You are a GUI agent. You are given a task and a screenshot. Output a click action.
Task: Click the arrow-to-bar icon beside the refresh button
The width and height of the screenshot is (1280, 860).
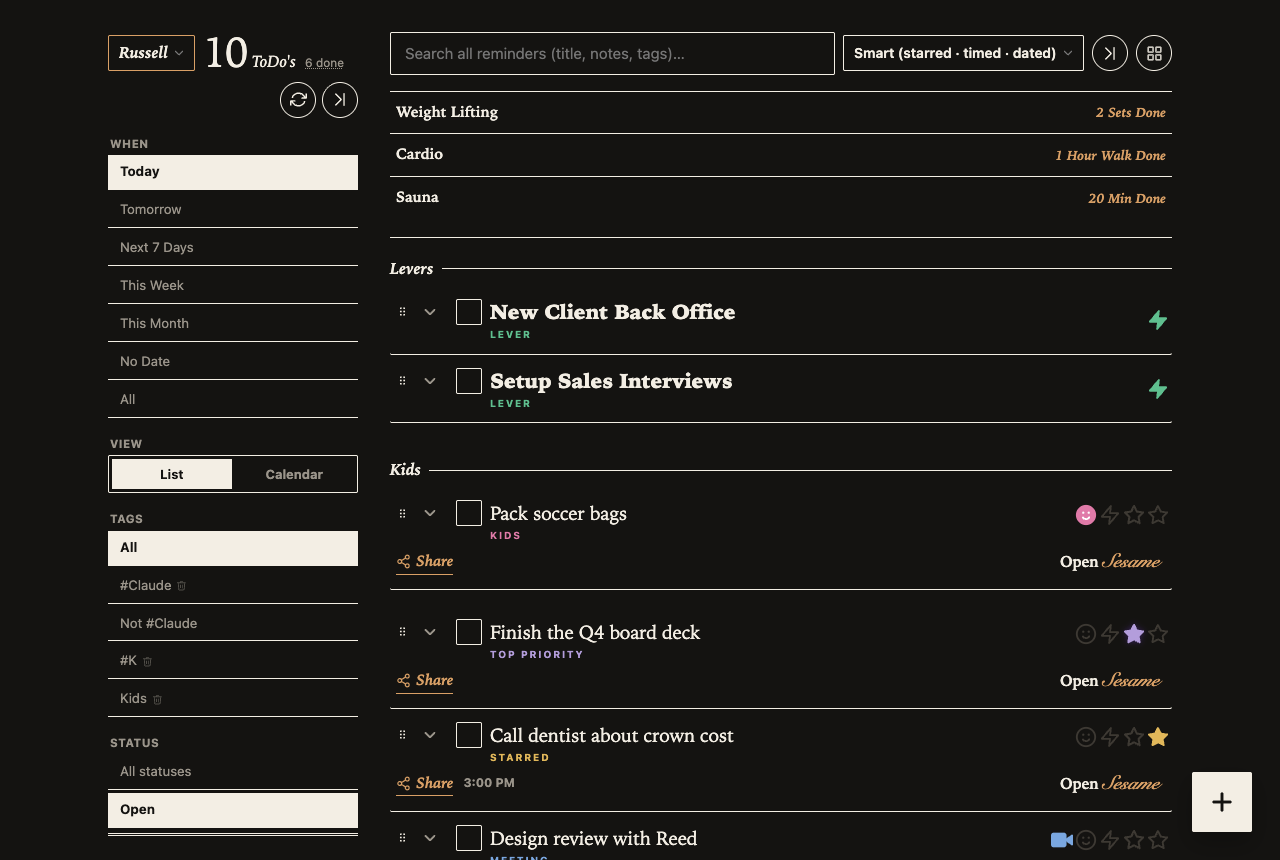pos(340,100)
